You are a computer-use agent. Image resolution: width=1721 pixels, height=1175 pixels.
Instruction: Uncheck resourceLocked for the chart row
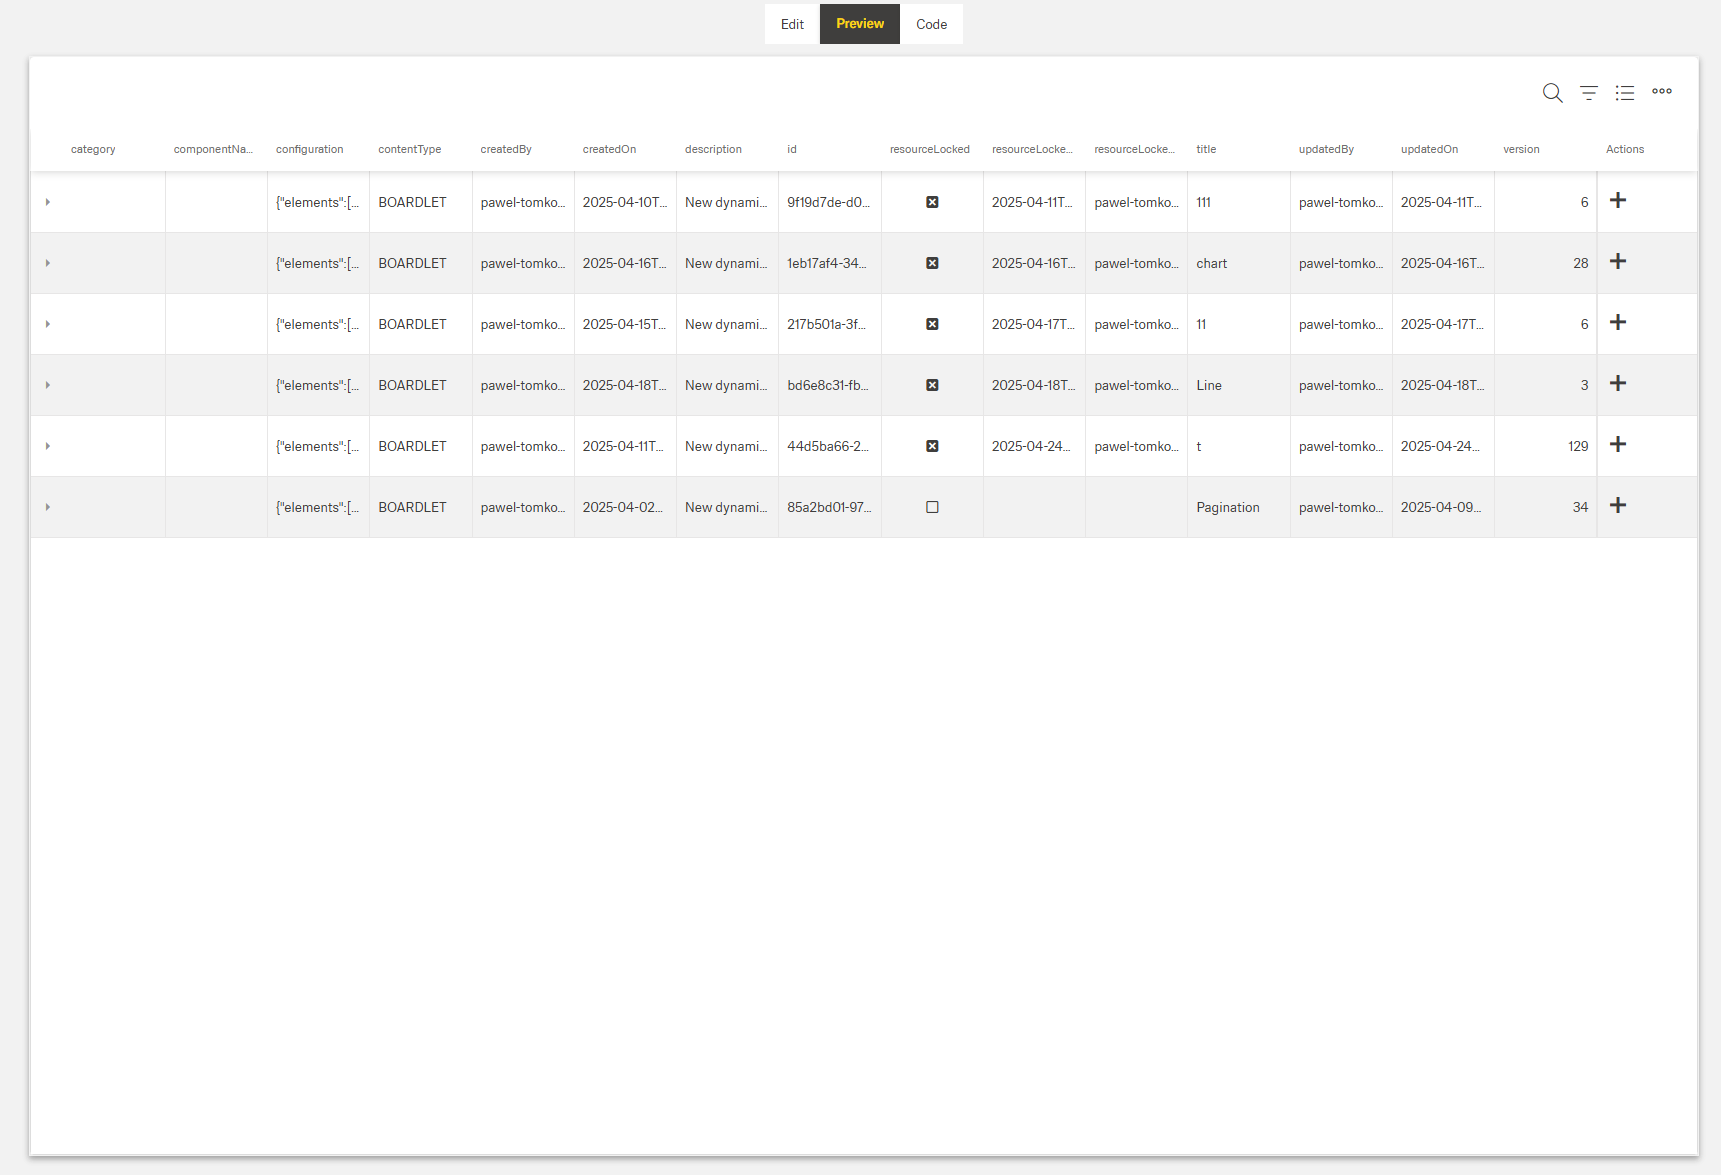[x=932, y=263]
